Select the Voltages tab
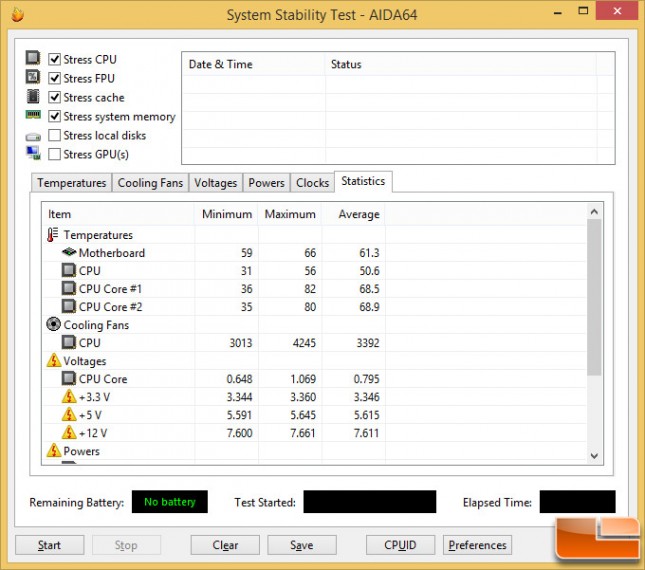The width and height of the screenshot is (645, 570). click(x=216, y=183)
